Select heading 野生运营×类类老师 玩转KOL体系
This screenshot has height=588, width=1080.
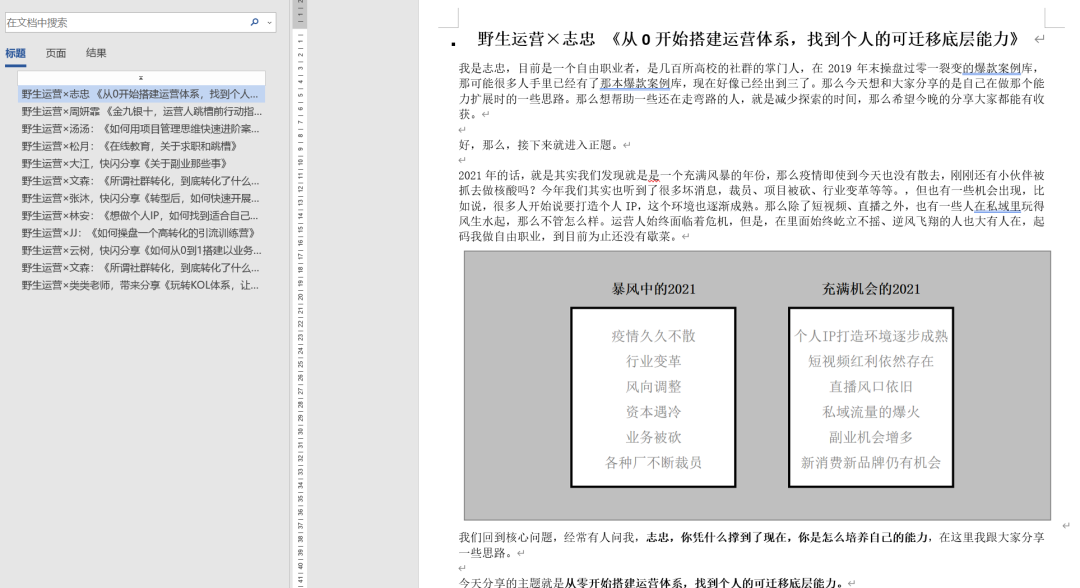tap(141, 285)
